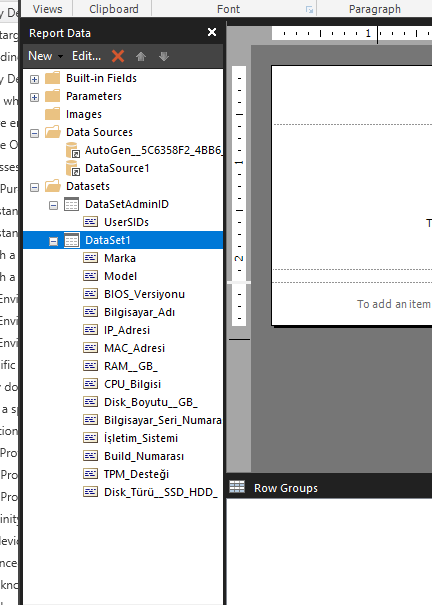Collapse the Datasets folder

pos(34,187)
